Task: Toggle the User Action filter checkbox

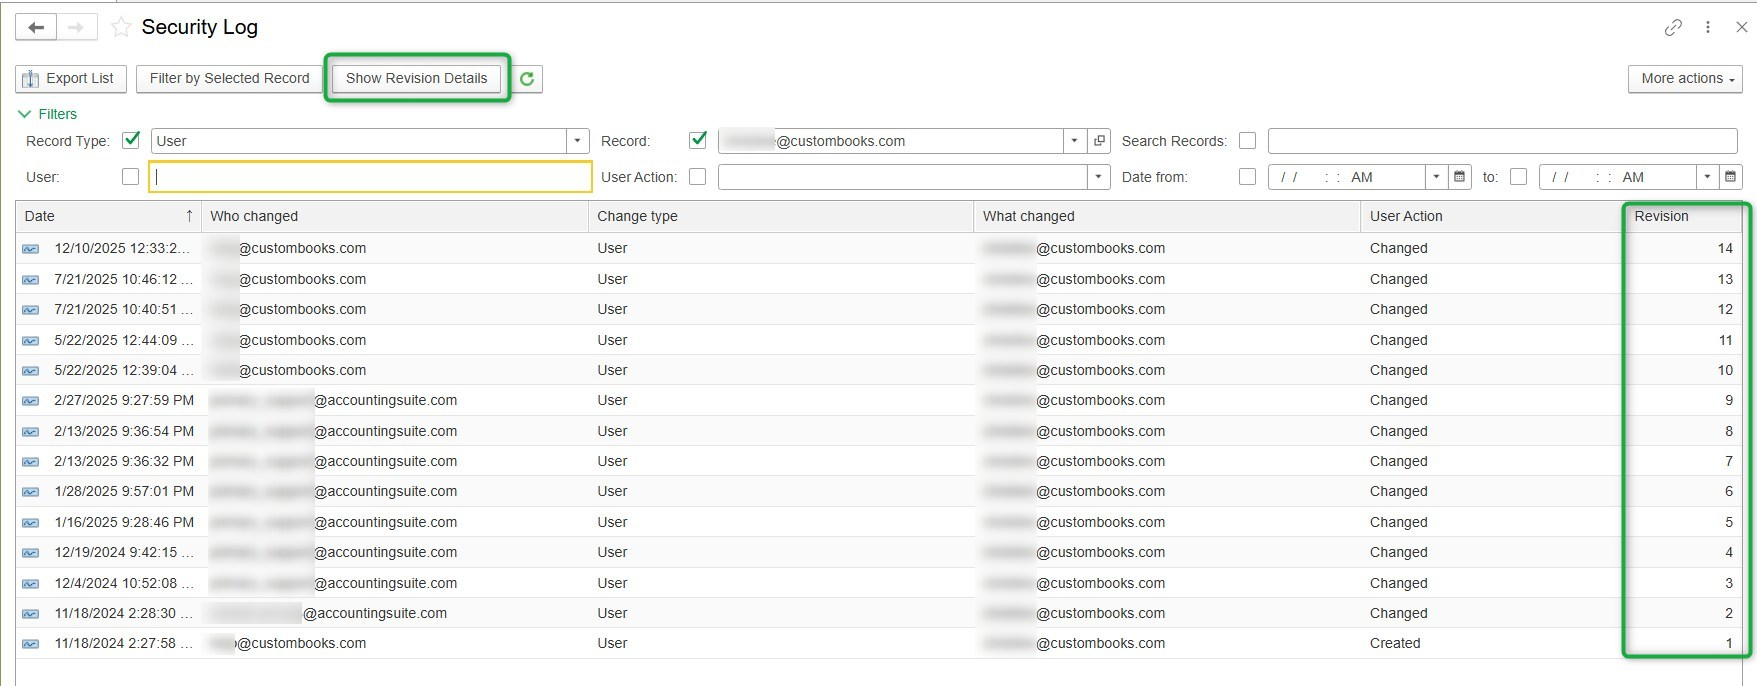Action: (698, 177)
